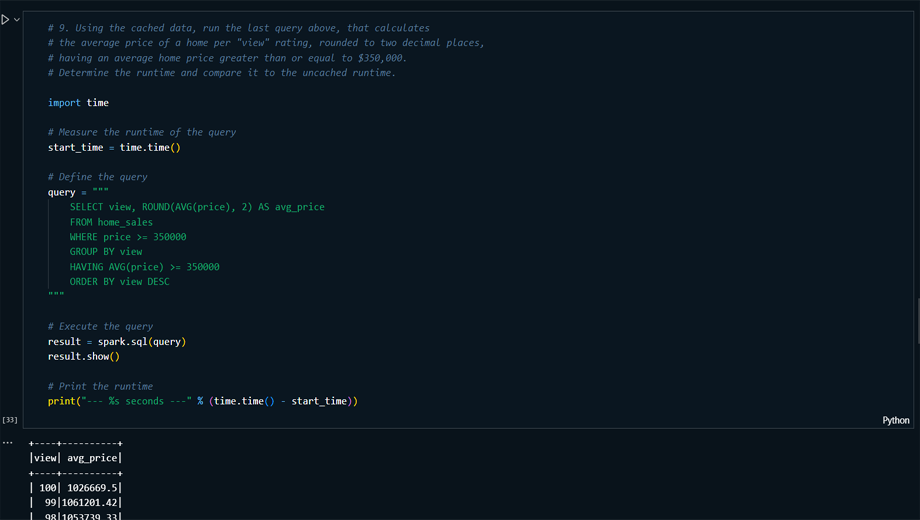Place cursor on 'result.show()' line
920x520 pixels.
pyautogui.click(x=83, y=356)
